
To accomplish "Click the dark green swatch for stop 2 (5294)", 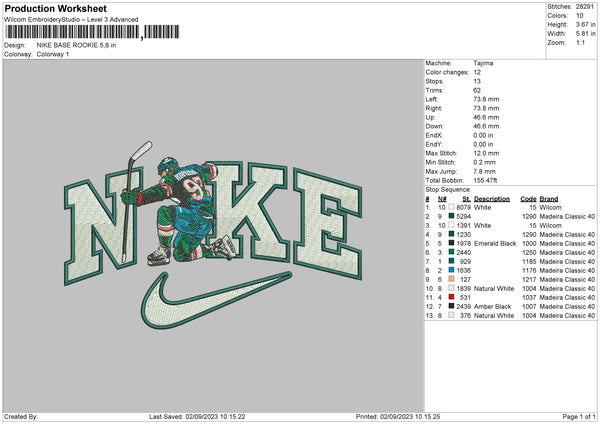I will (452, 216).
